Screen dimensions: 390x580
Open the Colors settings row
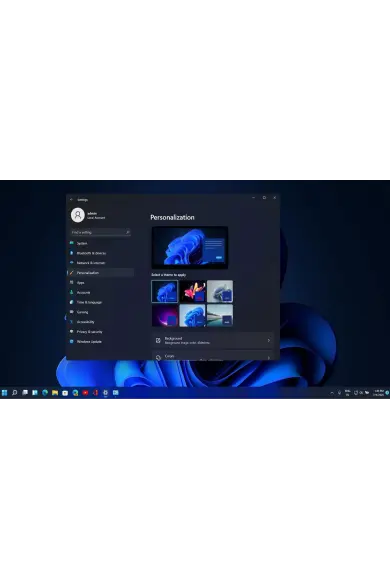tap(213, 356)
